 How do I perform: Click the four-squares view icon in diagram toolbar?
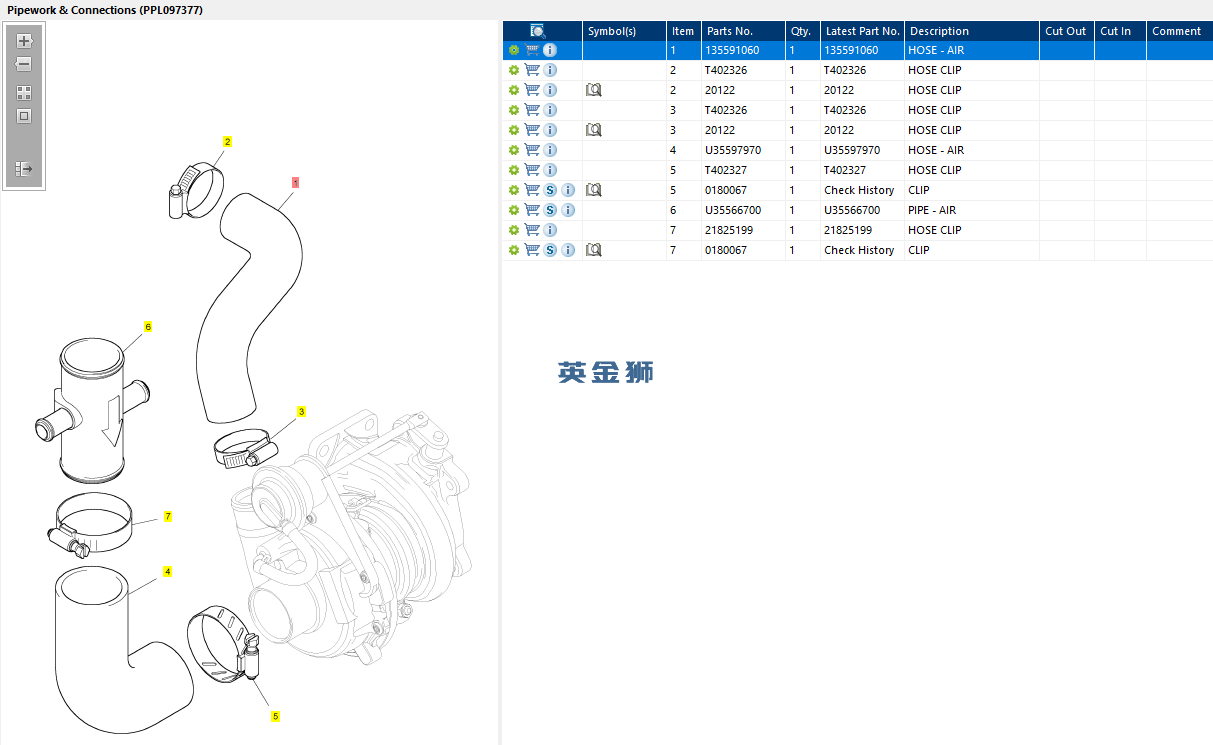pyautogui.click(x=24, y=92)
